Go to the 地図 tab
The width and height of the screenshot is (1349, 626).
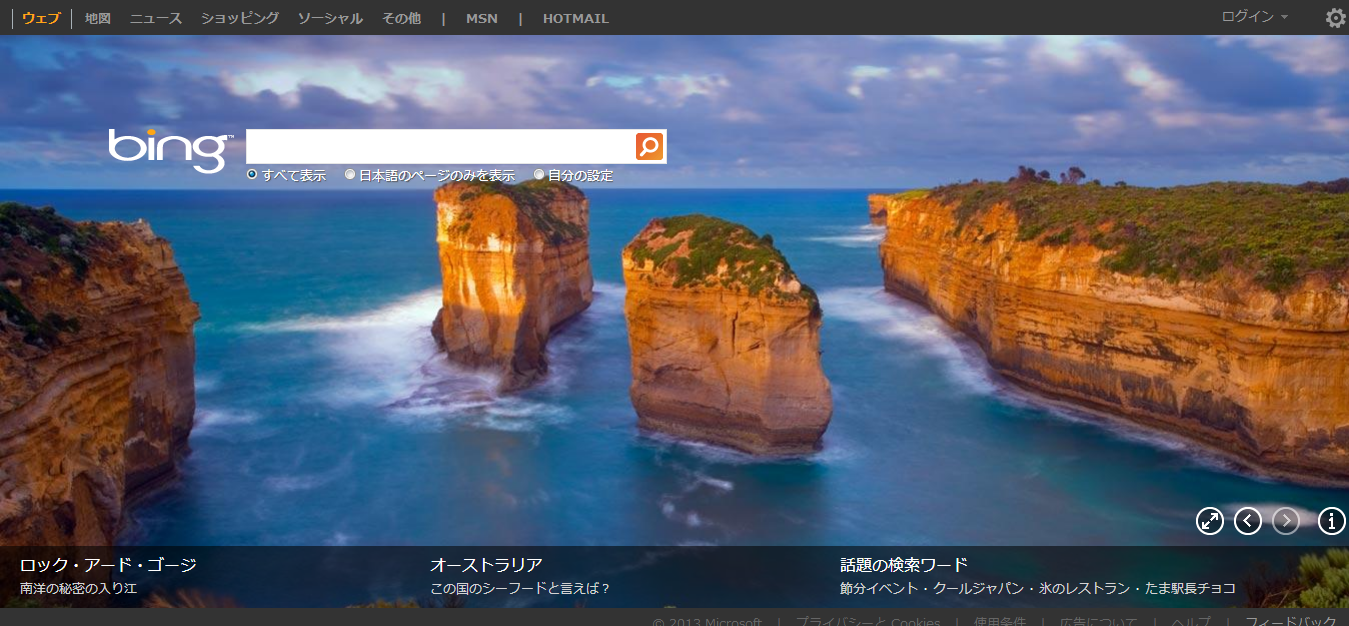point(98,18)
